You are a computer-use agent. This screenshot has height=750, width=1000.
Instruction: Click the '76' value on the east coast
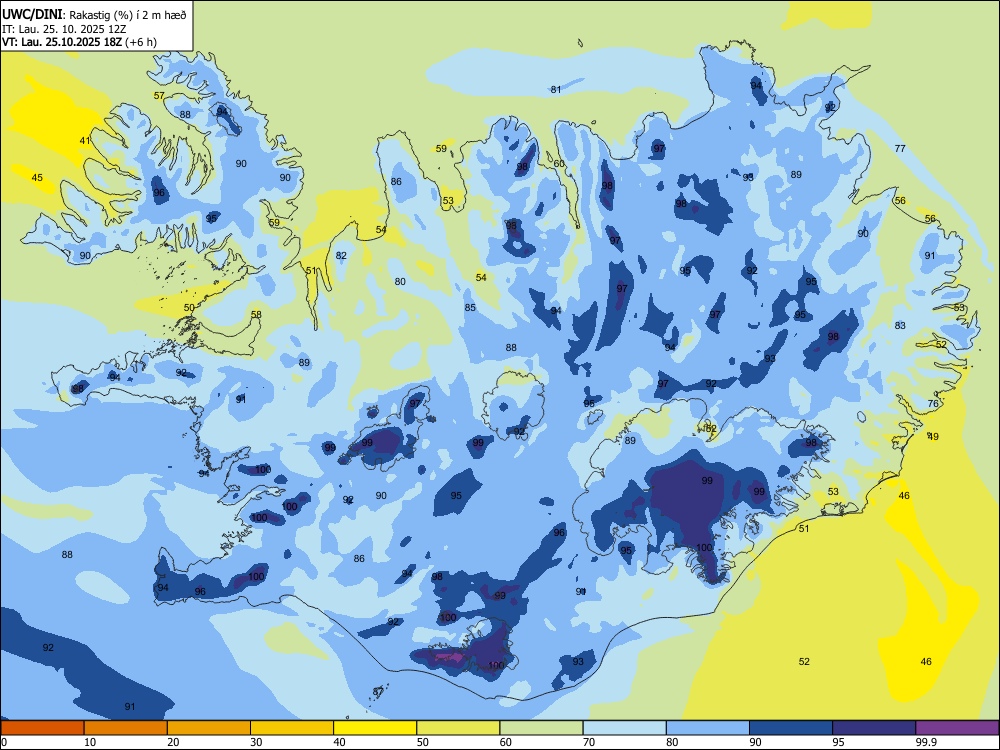tap(933, 404)
